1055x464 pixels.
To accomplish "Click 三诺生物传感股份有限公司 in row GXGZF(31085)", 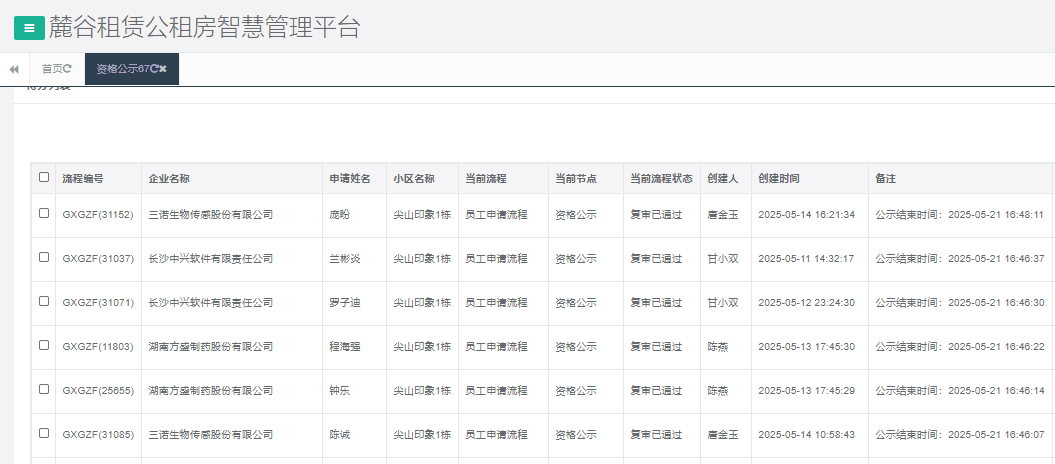I will tap(211, 435).
